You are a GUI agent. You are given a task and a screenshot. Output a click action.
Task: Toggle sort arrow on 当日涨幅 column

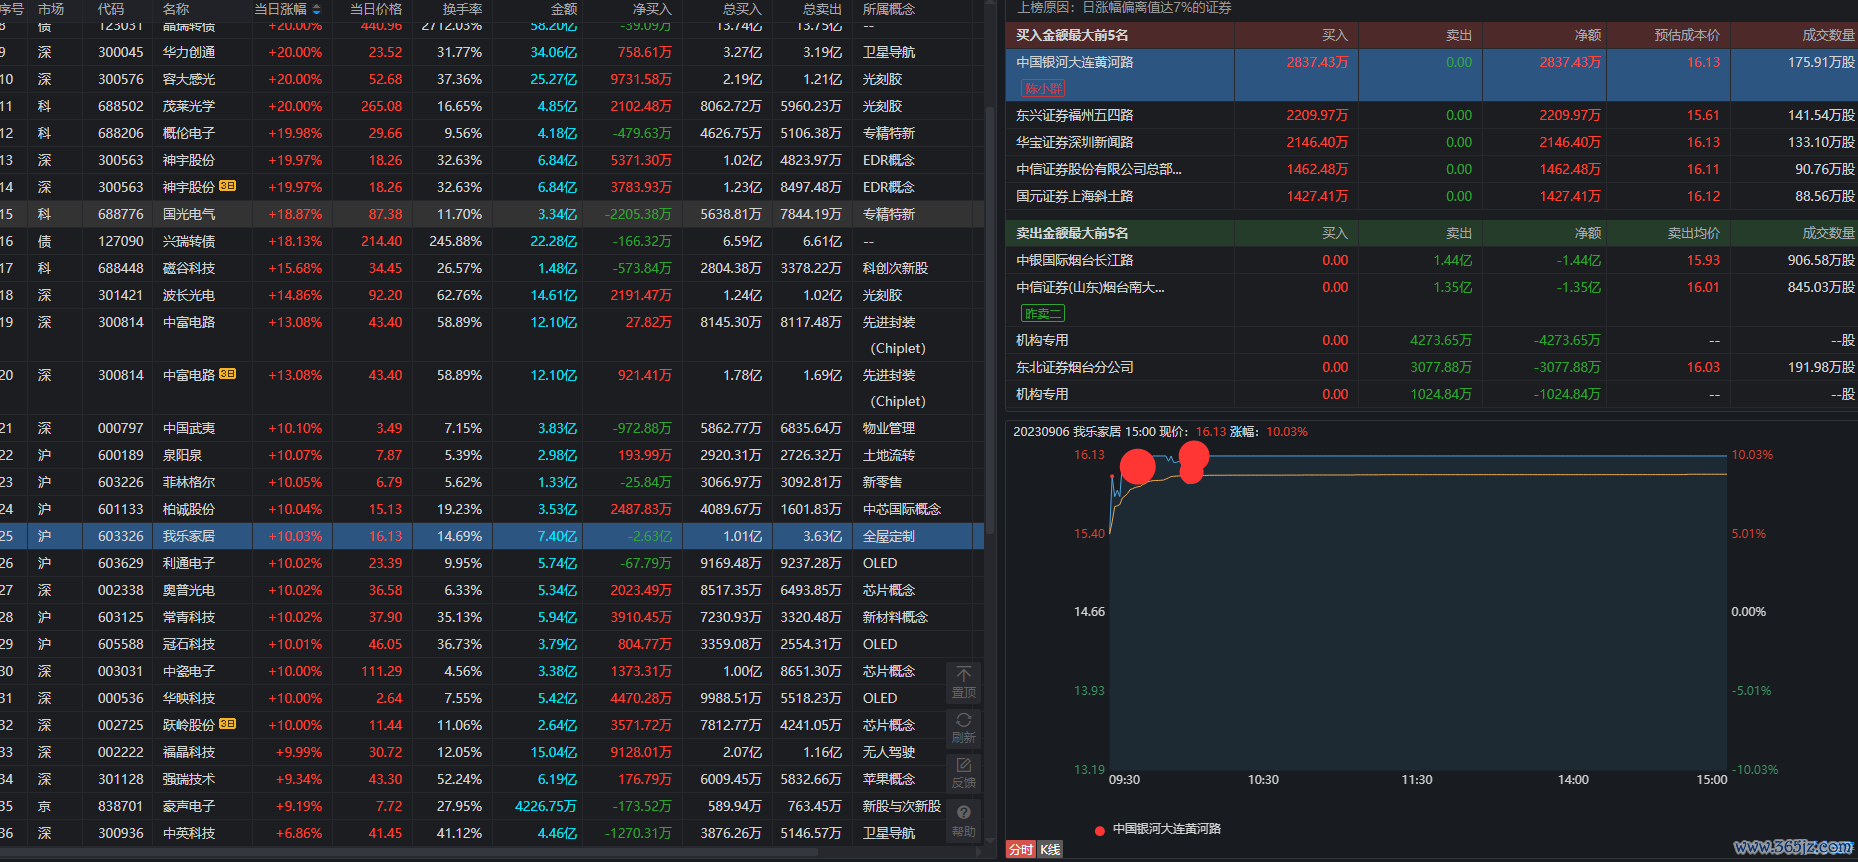pos(317,9)
